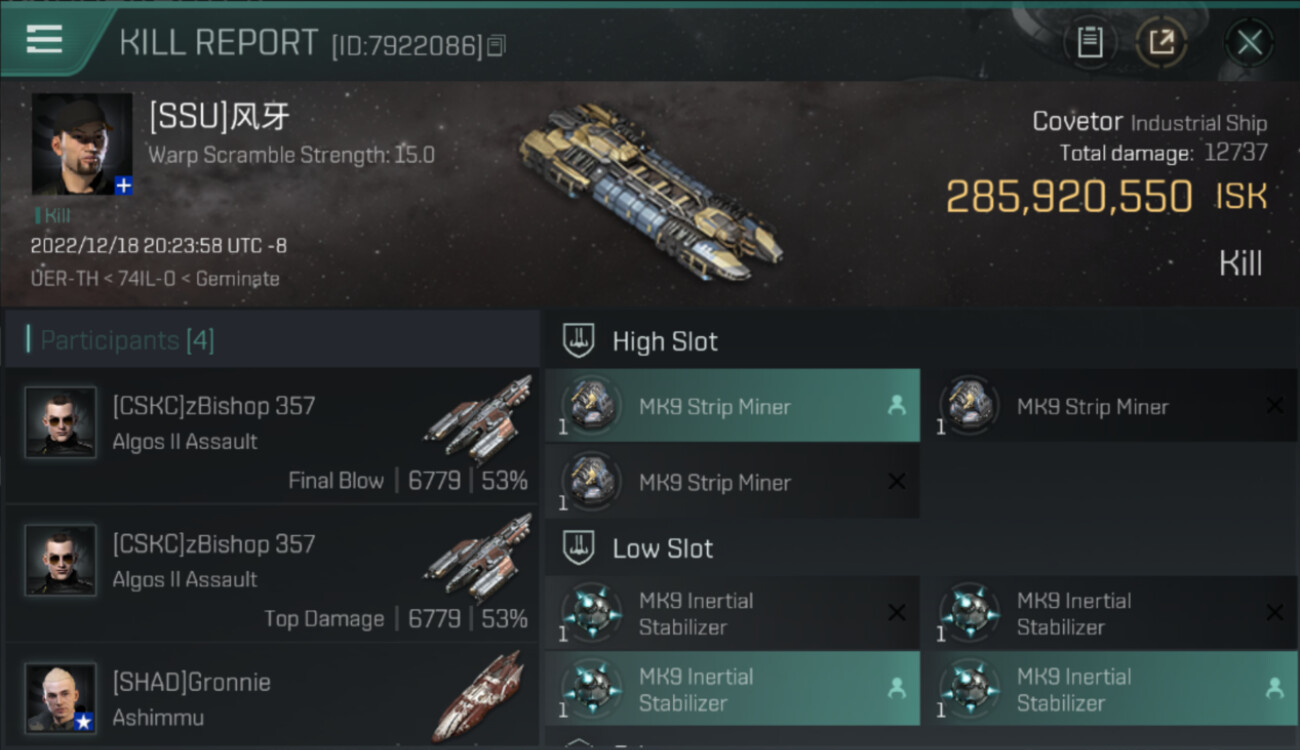Click the X on right MK9 Strip Miner

(1274, 406)
